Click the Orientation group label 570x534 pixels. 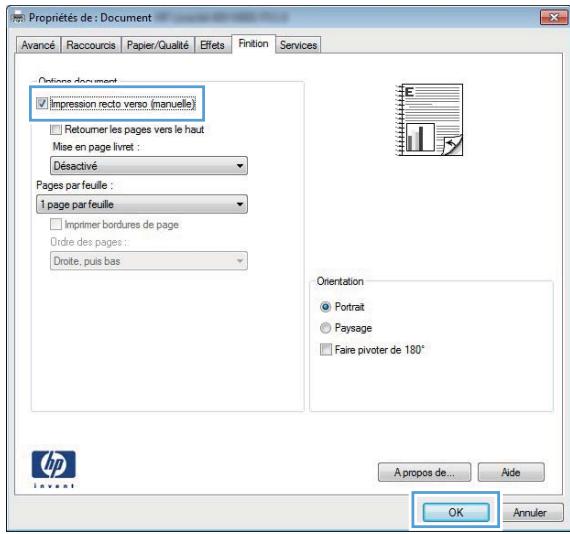click(340, 281)
